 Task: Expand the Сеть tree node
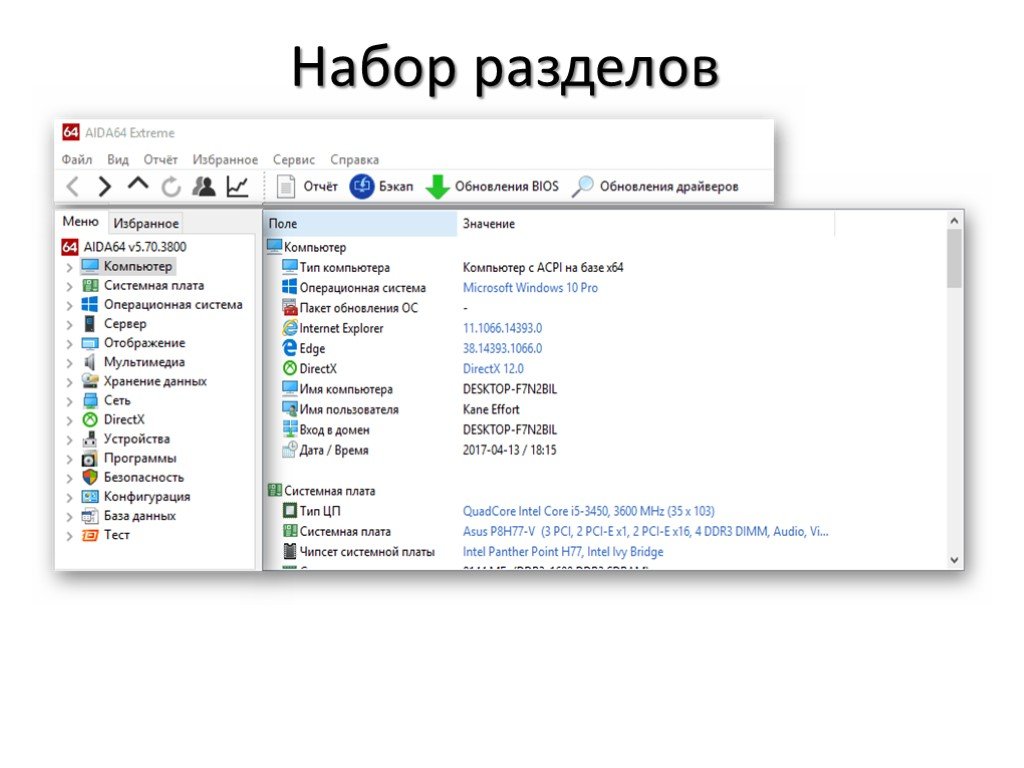pos(69,401)
